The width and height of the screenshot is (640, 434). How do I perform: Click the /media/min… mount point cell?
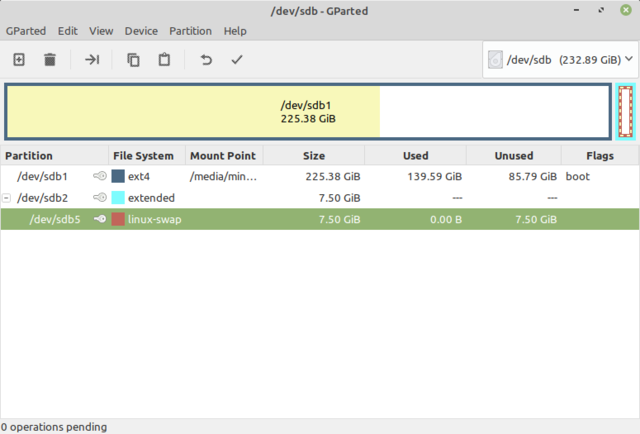pos(223,176)
